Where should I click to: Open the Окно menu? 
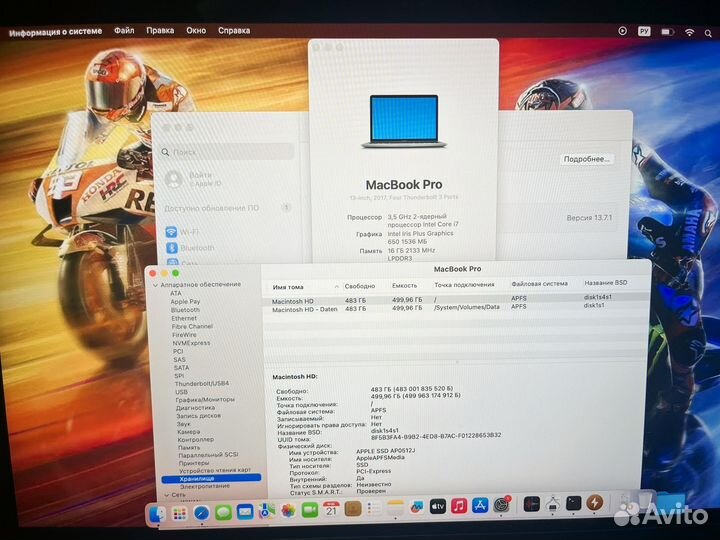click(196, 31)
